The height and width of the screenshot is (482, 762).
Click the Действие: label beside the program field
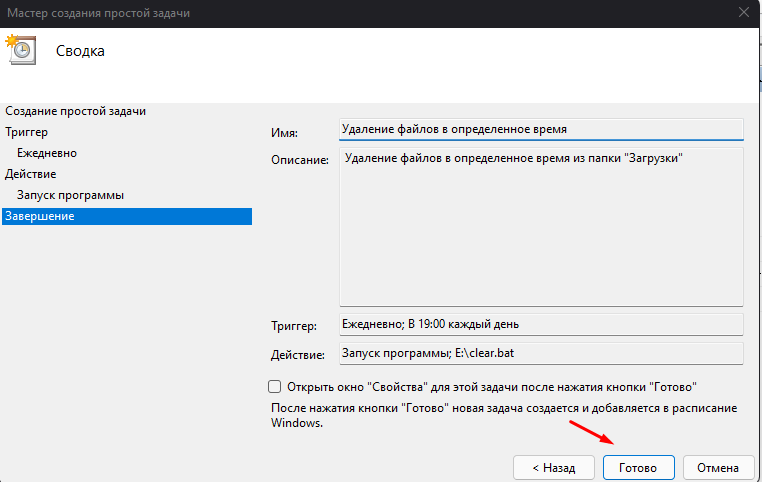298,355
